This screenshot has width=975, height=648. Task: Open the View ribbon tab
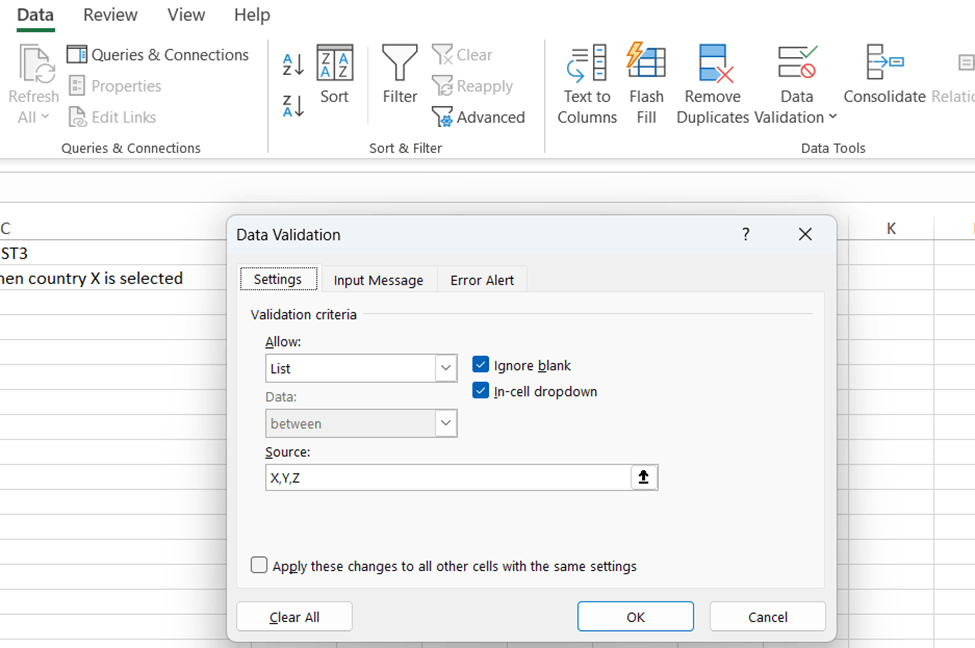[186, 15]
